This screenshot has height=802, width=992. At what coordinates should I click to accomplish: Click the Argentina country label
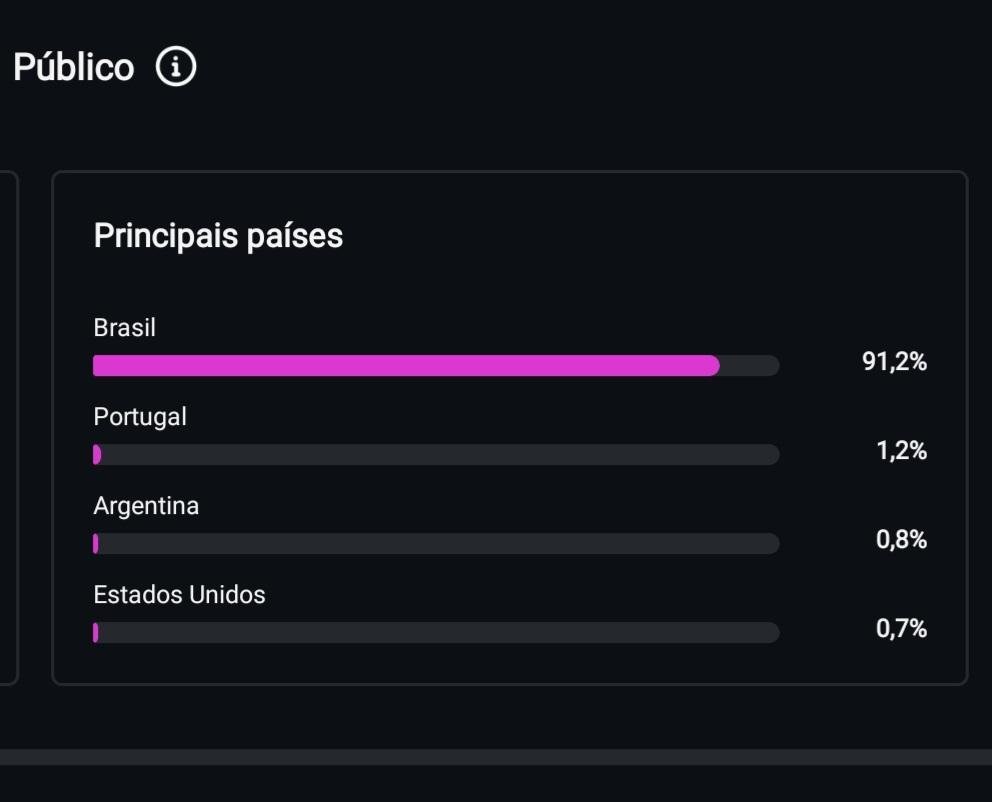coord(146,506)
